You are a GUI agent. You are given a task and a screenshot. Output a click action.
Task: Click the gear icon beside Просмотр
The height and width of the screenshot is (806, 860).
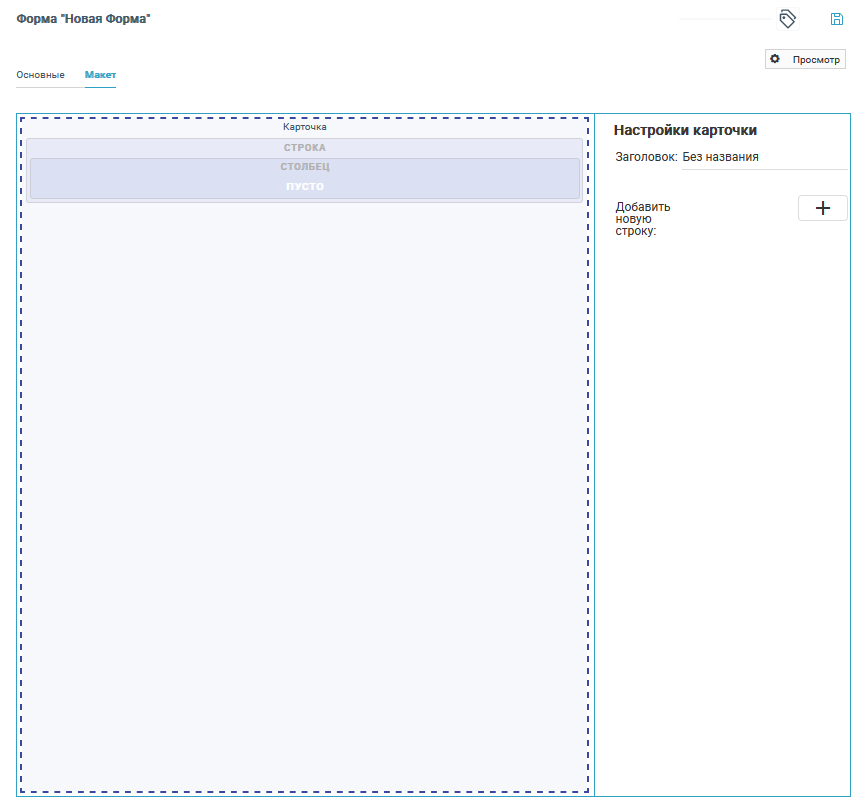pyautogui.click(x=775, y=60)
